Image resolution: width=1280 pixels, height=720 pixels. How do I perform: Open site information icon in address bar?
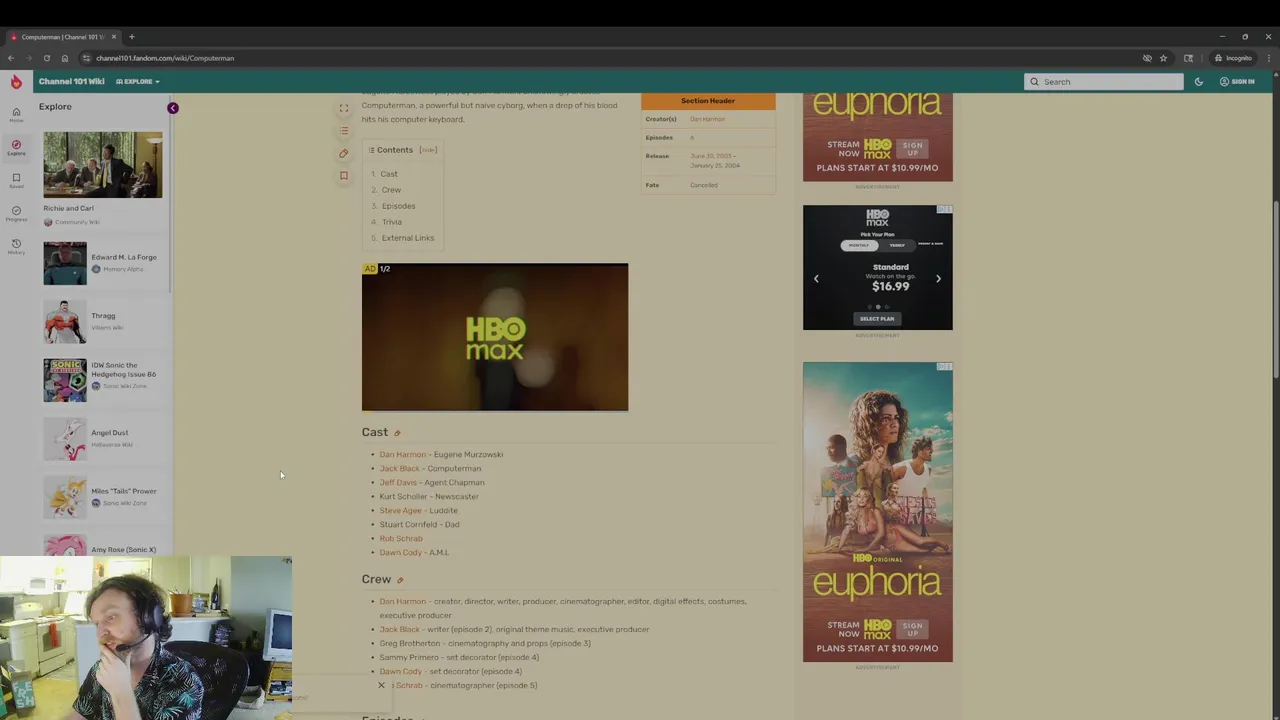pyautogui.click(x=86, y=58)
